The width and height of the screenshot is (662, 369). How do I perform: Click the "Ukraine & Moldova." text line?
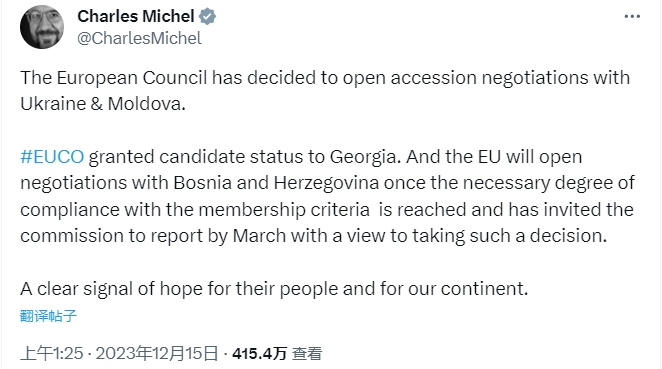click(103, 104)
